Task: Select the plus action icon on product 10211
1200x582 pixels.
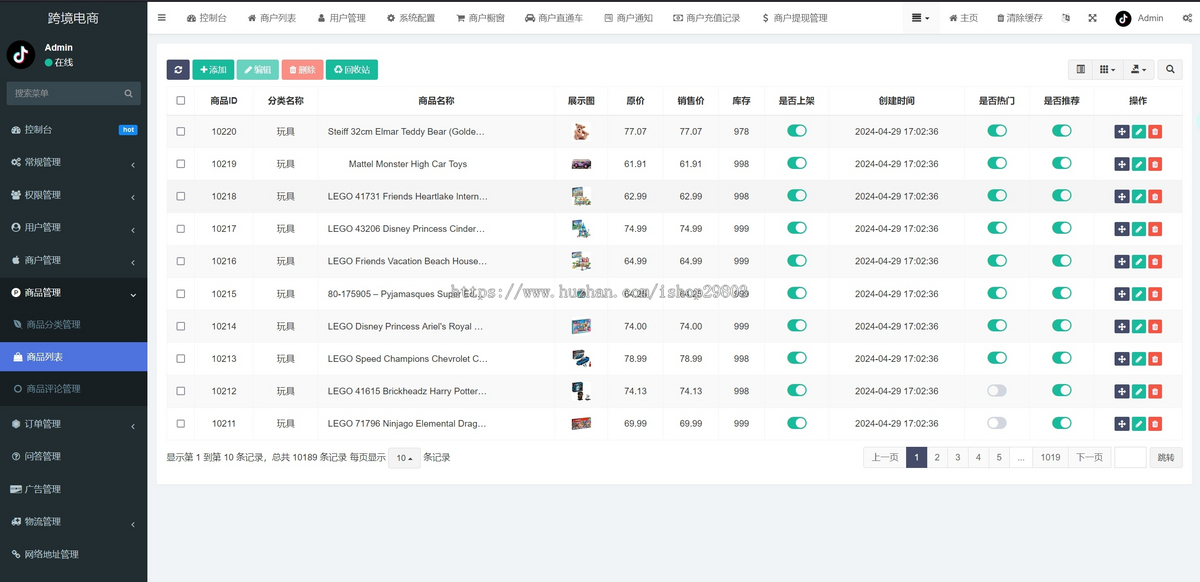Action: (1123, 423)
